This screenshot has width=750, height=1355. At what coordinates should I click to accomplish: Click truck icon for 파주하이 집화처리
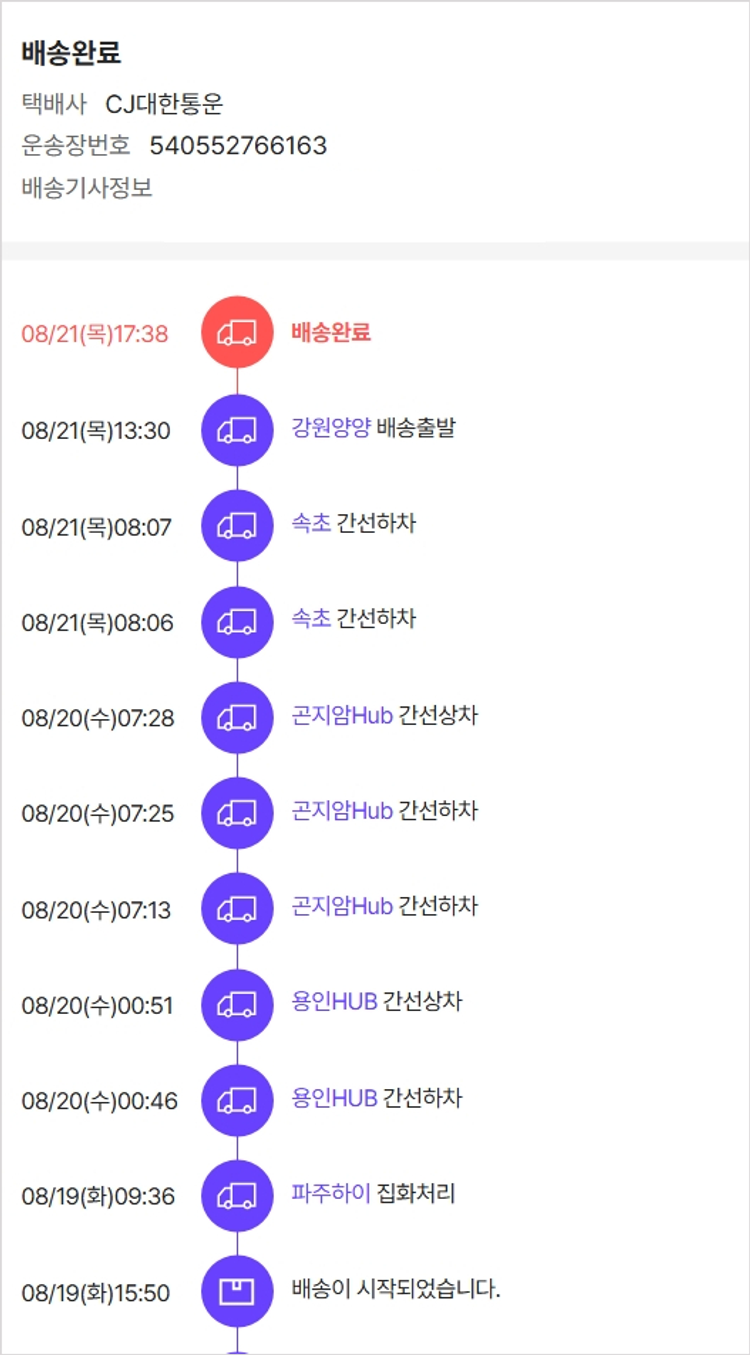[x=237, y=1196]
